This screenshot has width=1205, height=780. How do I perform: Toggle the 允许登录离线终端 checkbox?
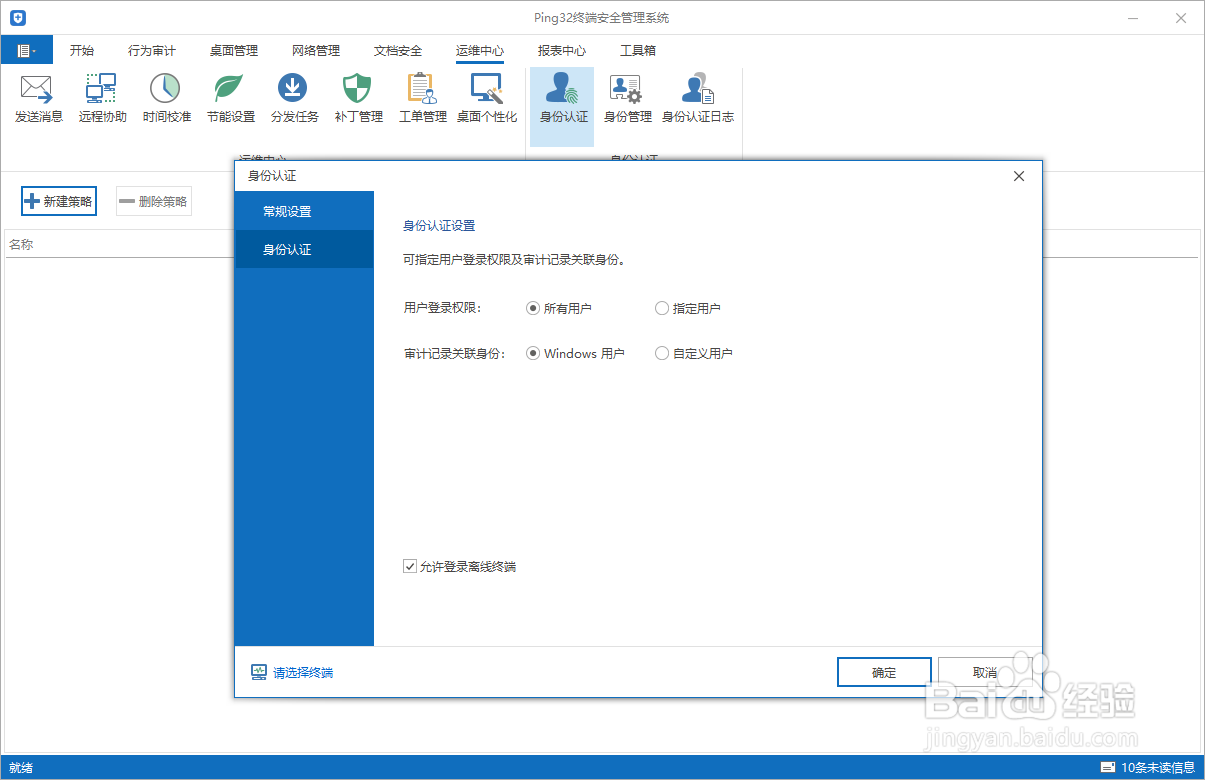click(410, 566)
